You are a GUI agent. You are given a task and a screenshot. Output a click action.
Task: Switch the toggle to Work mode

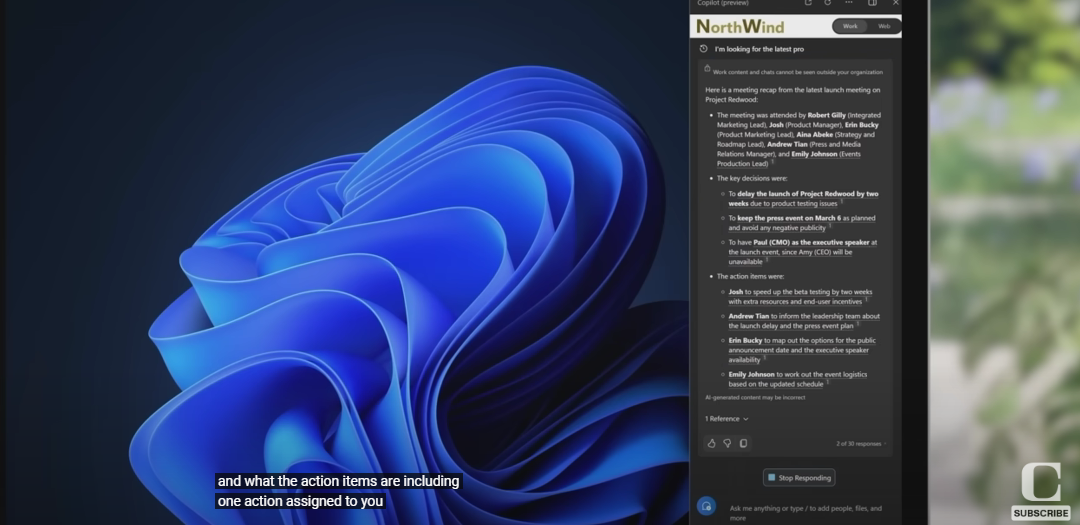[x=850, y=26]
